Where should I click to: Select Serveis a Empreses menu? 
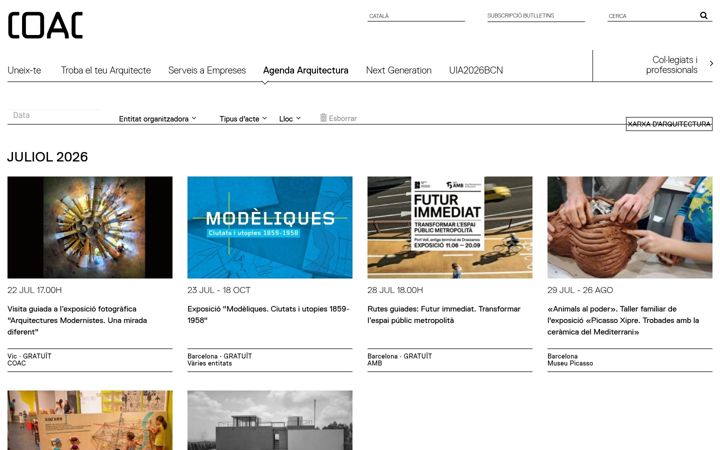click(x=207, y=70)
